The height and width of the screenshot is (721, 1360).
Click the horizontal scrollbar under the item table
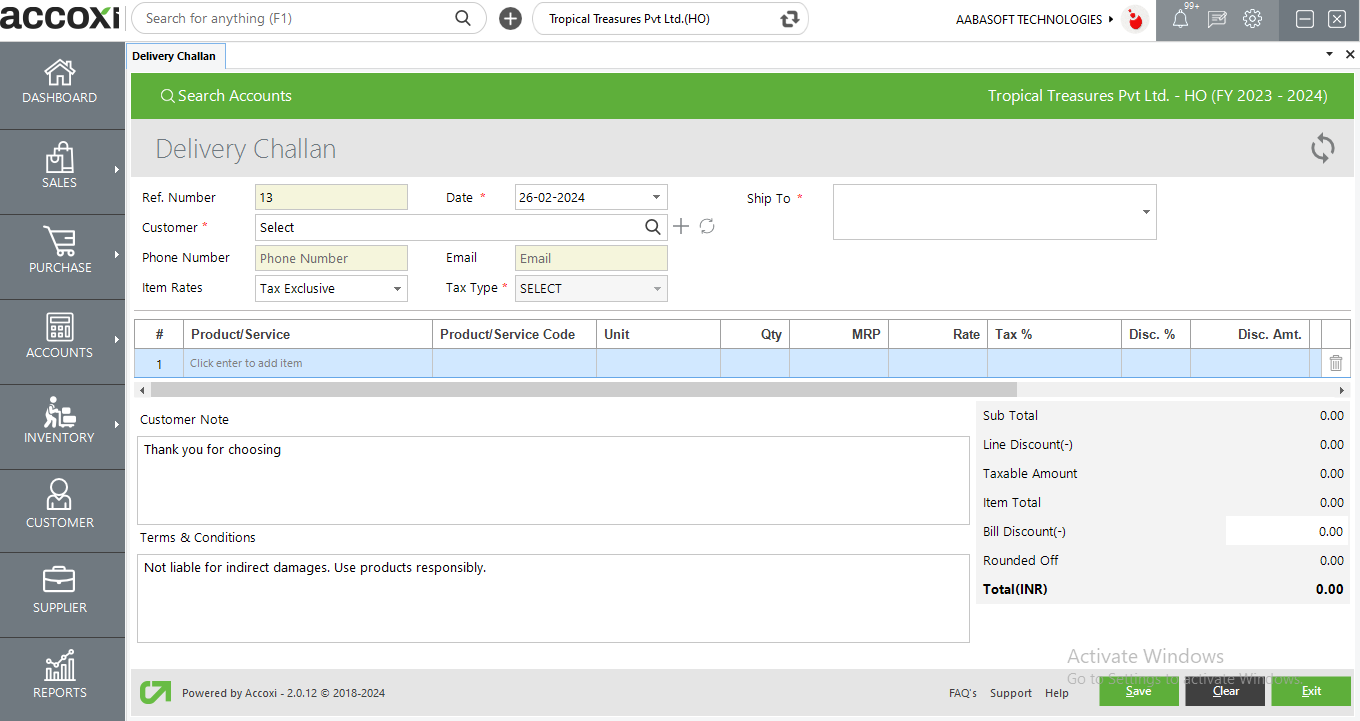coord(583,390)
